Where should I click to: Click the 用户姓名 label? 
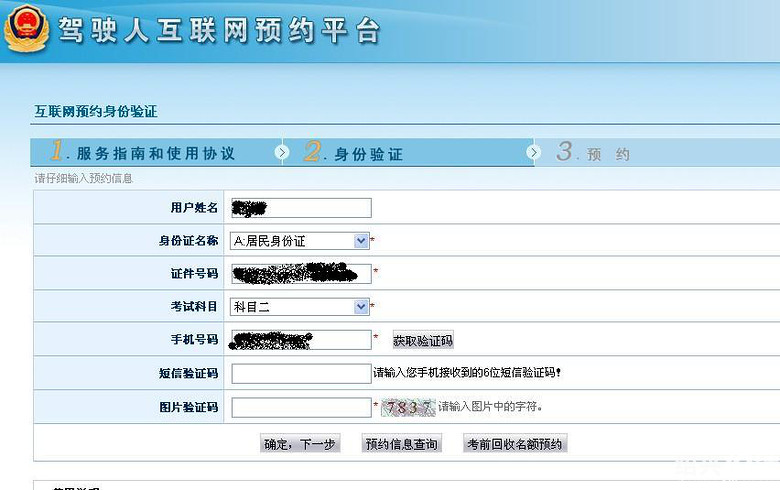click(194, 207)
